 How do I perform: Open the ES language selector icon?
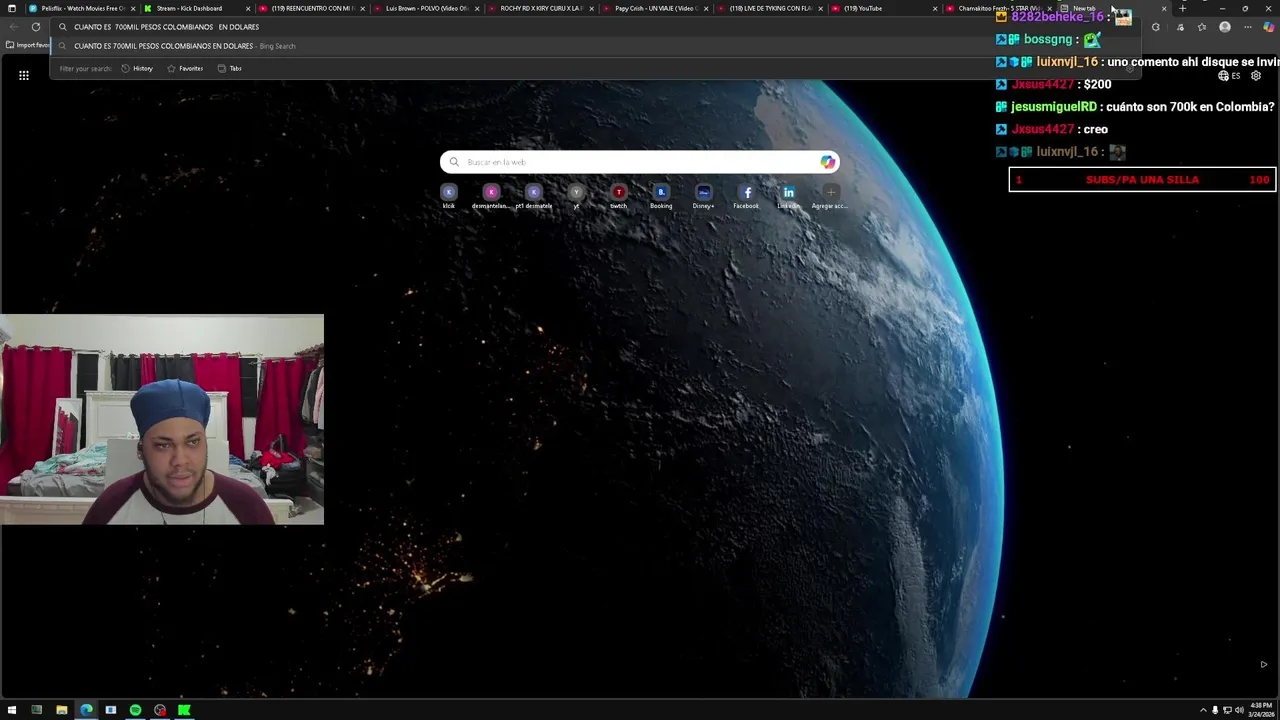(x=1229, y=76)
